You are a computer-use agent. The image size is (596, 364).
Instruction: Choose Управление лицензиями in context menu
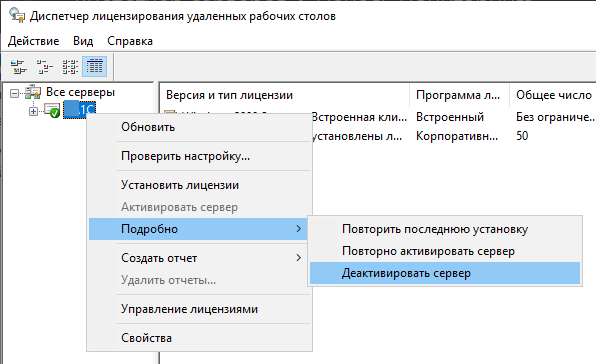199,309
